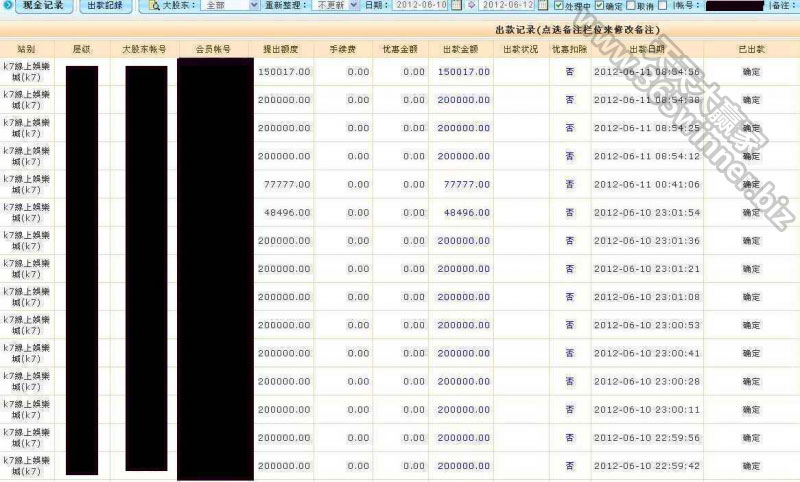Click 否 in the 22:59:56 row
This screenshot has width=800, height=482.
(x=570, y=438)
